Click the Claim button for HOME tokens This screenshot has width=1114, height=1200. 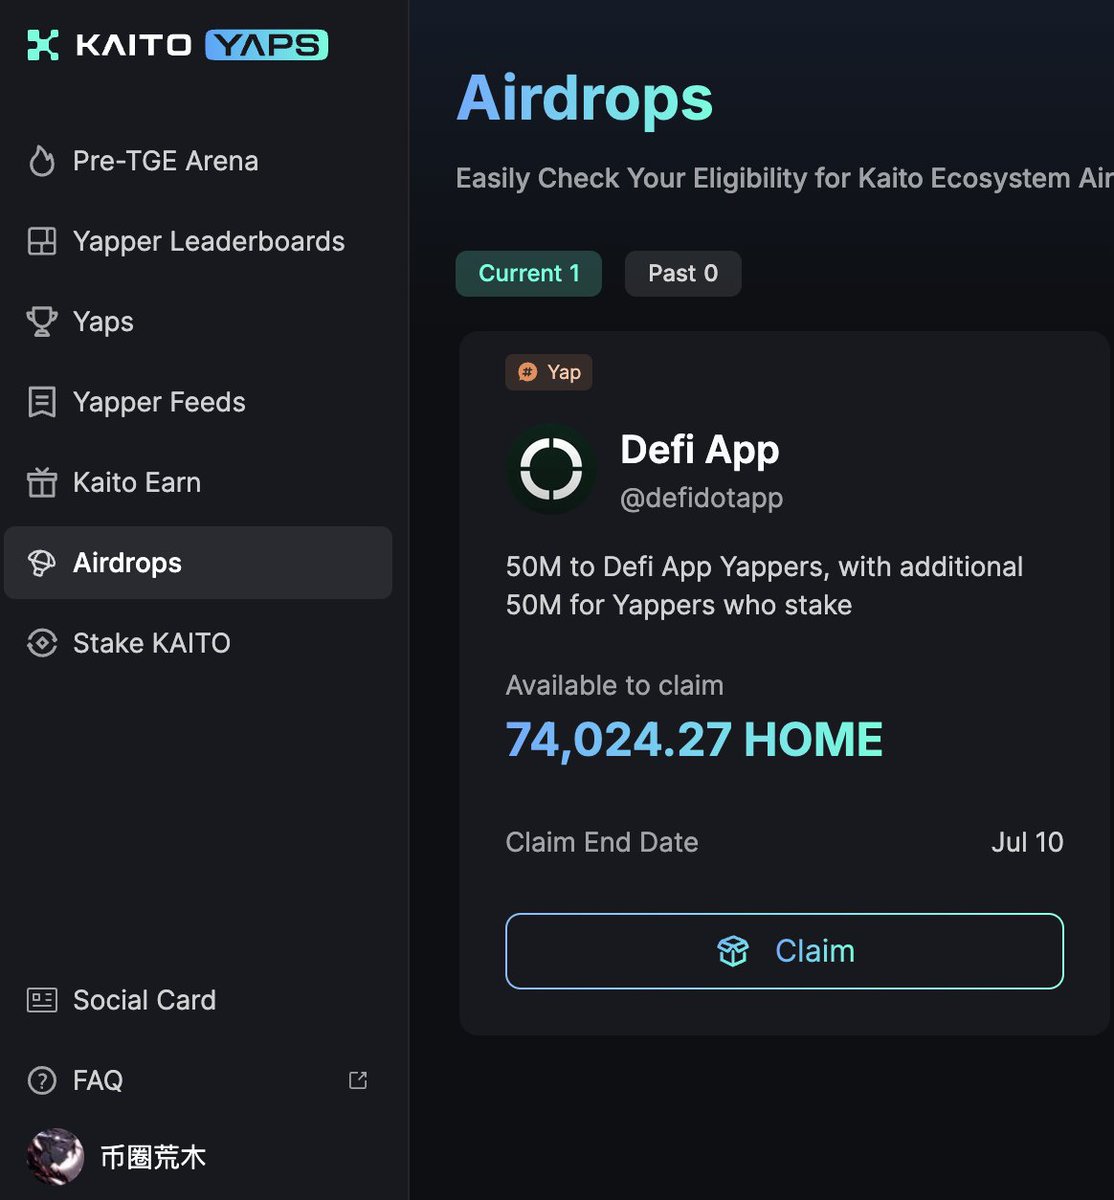(x=785, y=951)
